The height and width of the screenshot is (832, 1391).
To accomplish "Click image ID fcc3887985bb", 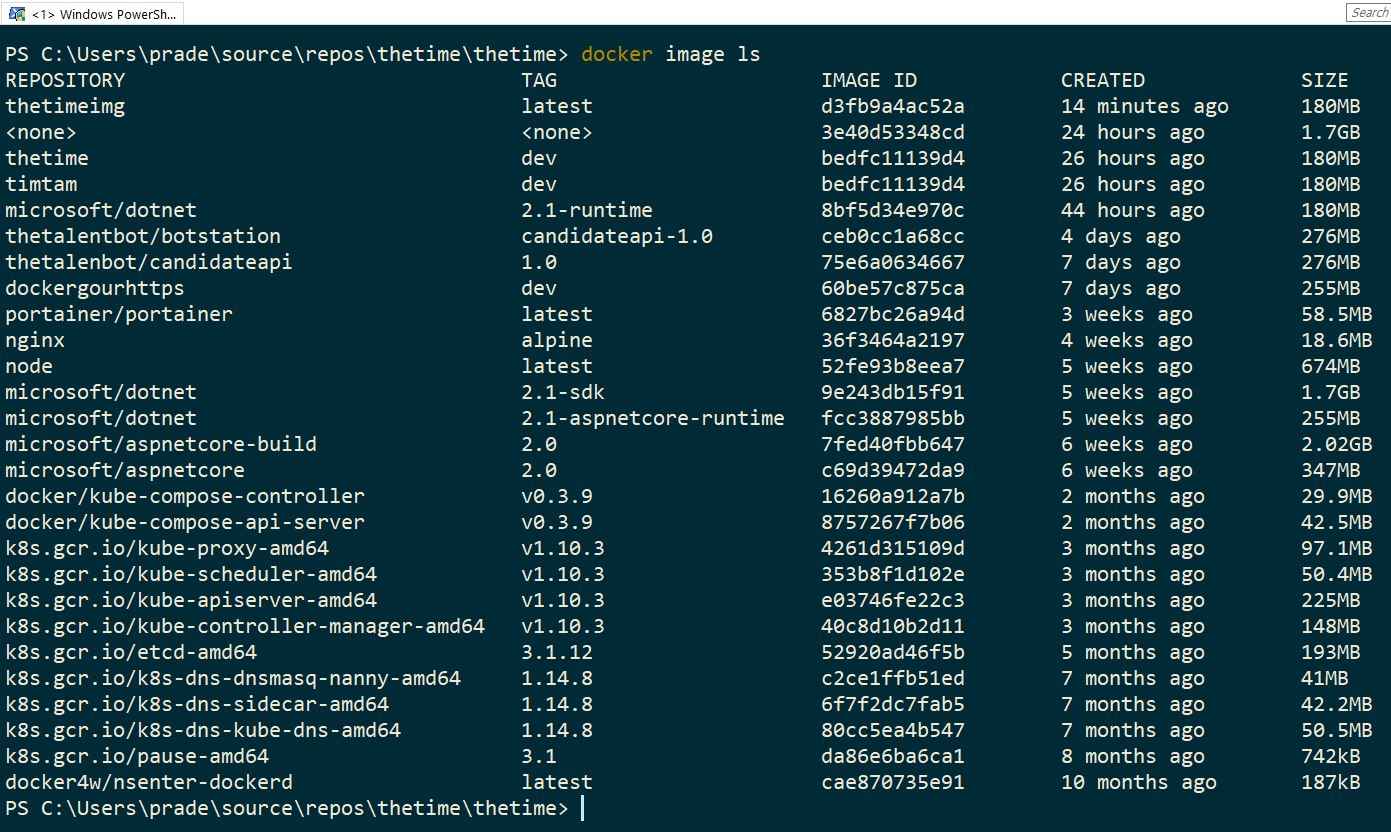I will coord(893,418).
